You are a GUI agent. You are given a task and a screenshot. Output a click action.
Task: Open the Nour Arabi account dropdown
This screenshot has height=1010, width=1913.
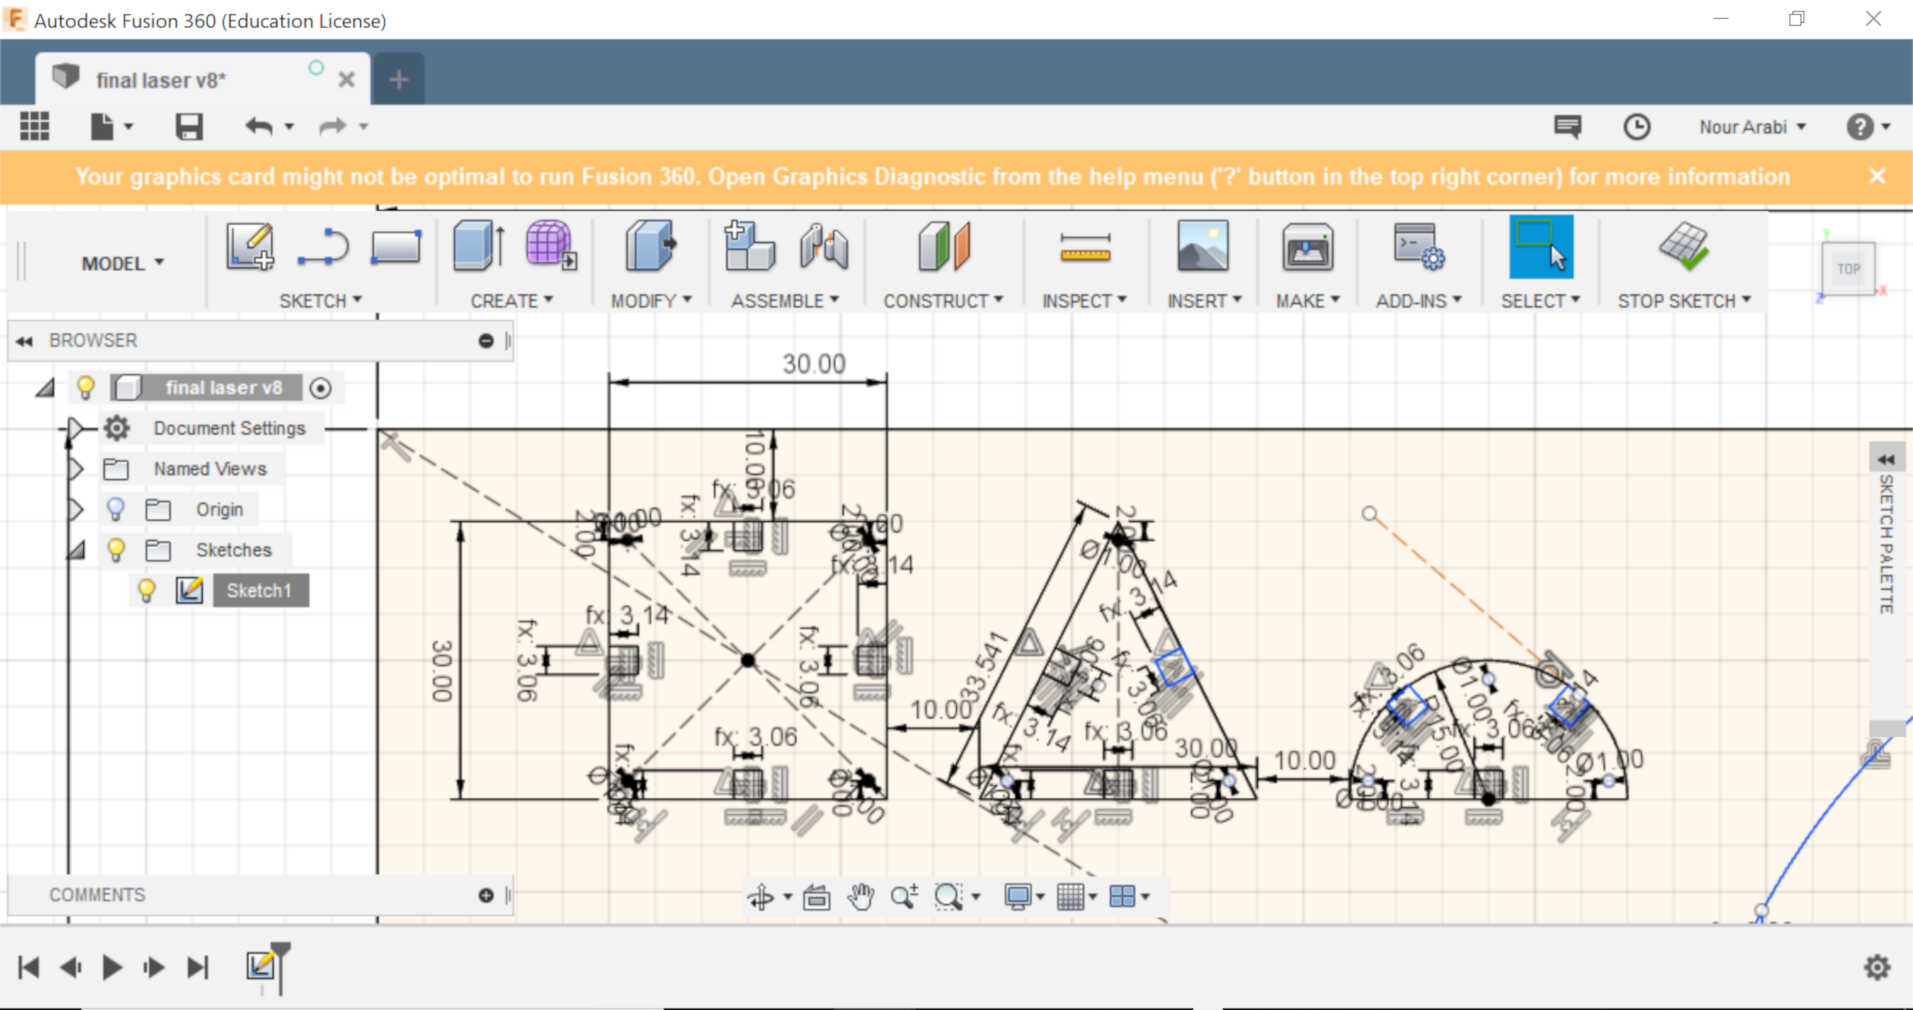(1752, 127)
